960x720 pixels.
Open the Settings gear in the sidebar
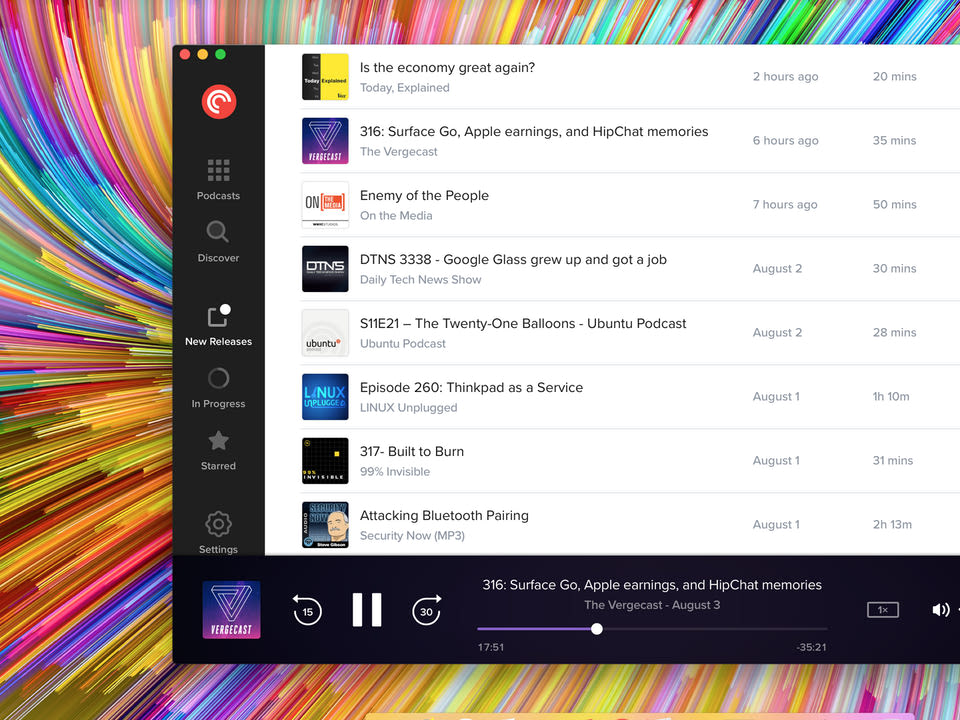point(218,528)
